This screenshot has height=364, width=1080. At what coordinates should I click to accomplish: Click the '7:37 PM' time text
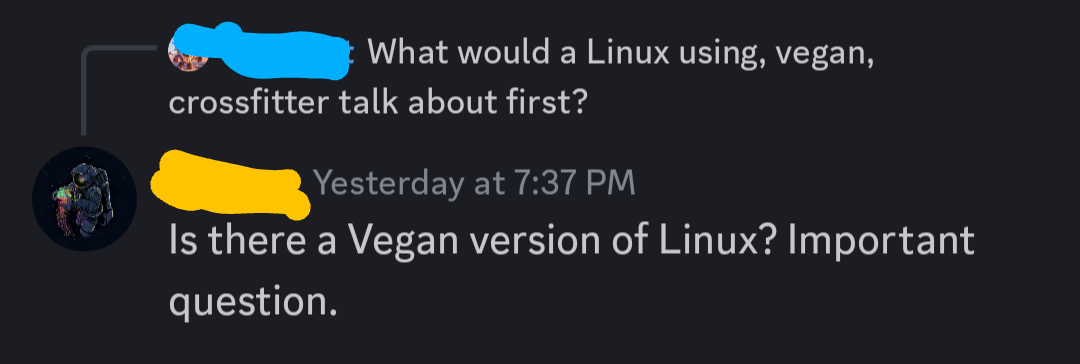click(574, 183)
